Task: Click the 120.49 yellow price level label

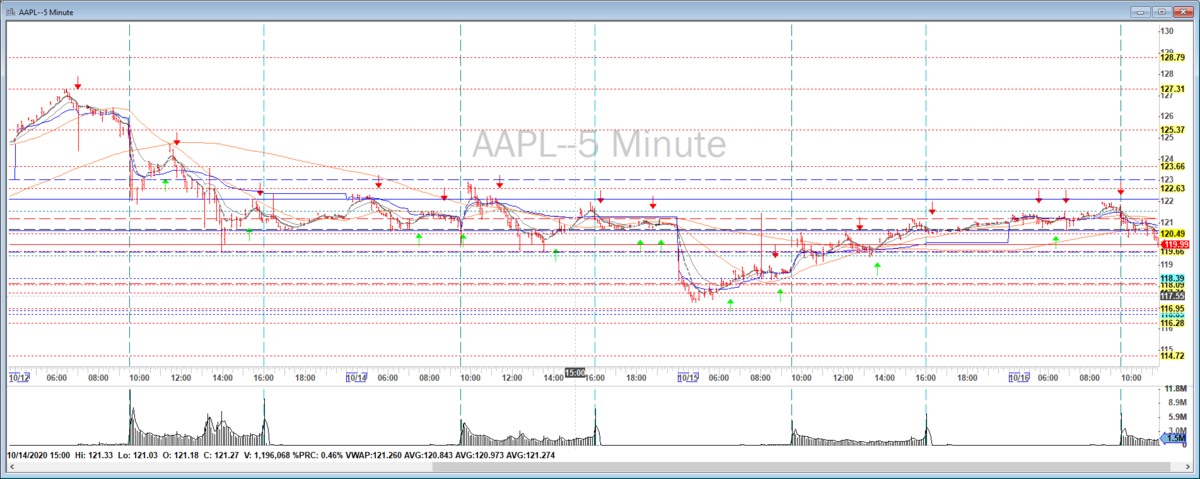Action: point(1172,233)
